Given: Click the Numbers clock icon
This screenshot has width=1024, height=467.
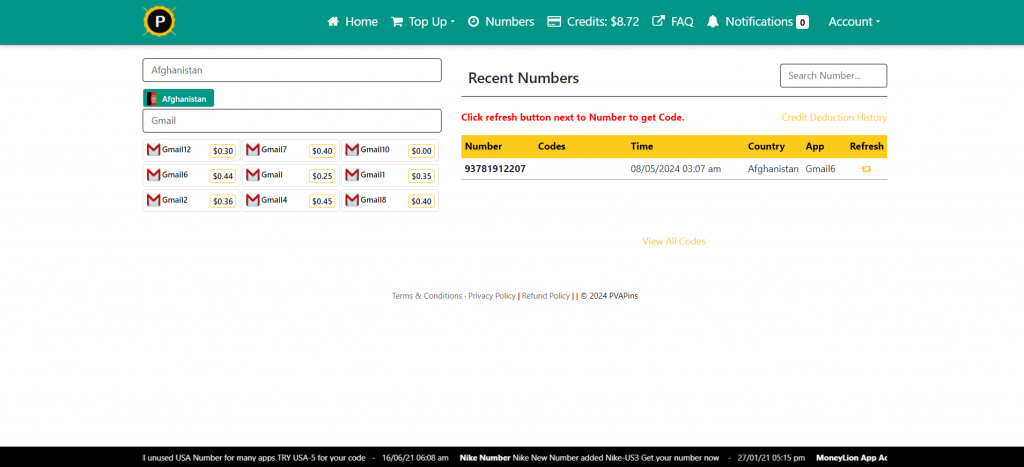Looking at the screenshot, I should pyautogui.click(x=473, y=22).
